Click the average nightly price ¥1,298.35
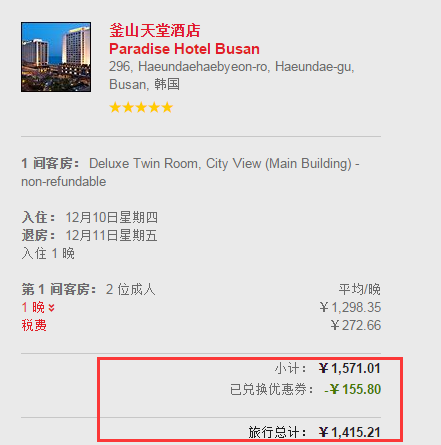 coord(350,307)
